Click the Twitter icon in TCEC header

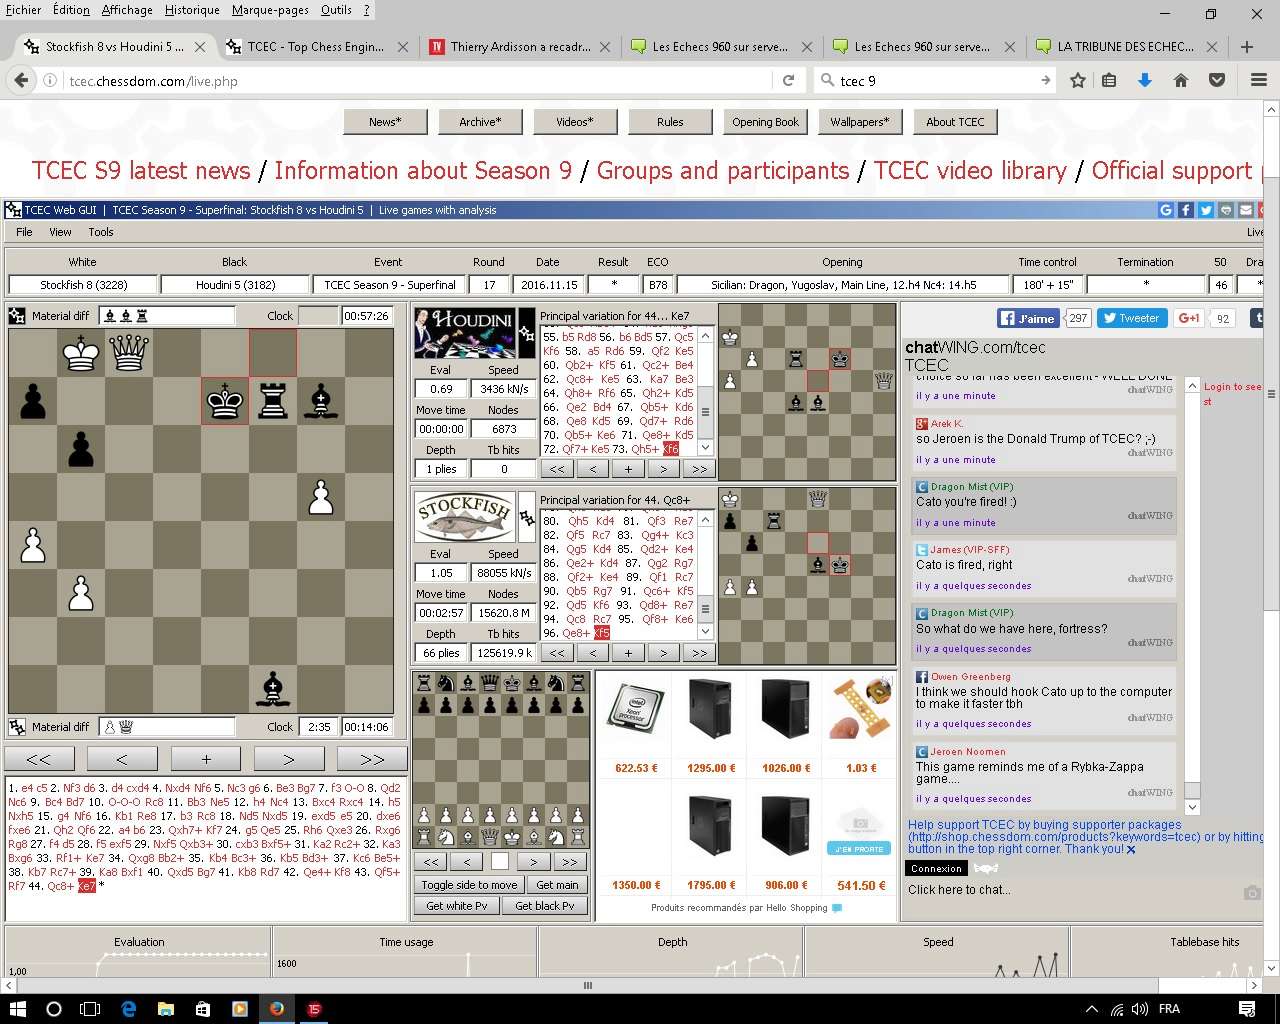1205,210
